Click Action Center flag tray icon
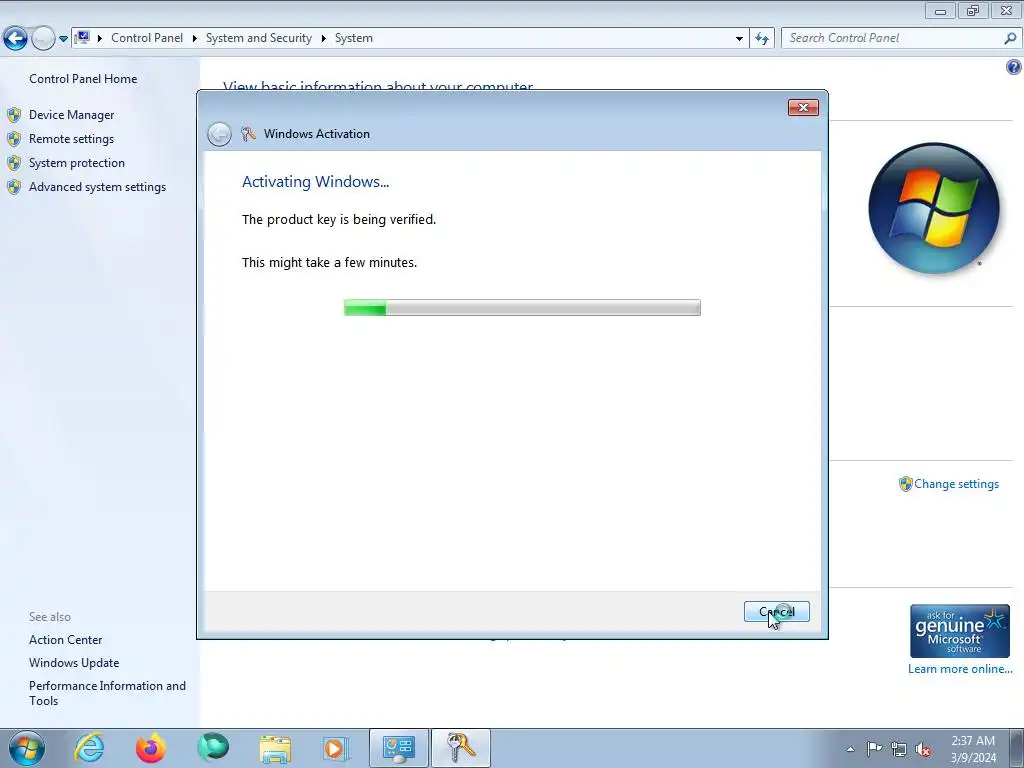The image size is (1024, 768). click(x=874, y=748)
